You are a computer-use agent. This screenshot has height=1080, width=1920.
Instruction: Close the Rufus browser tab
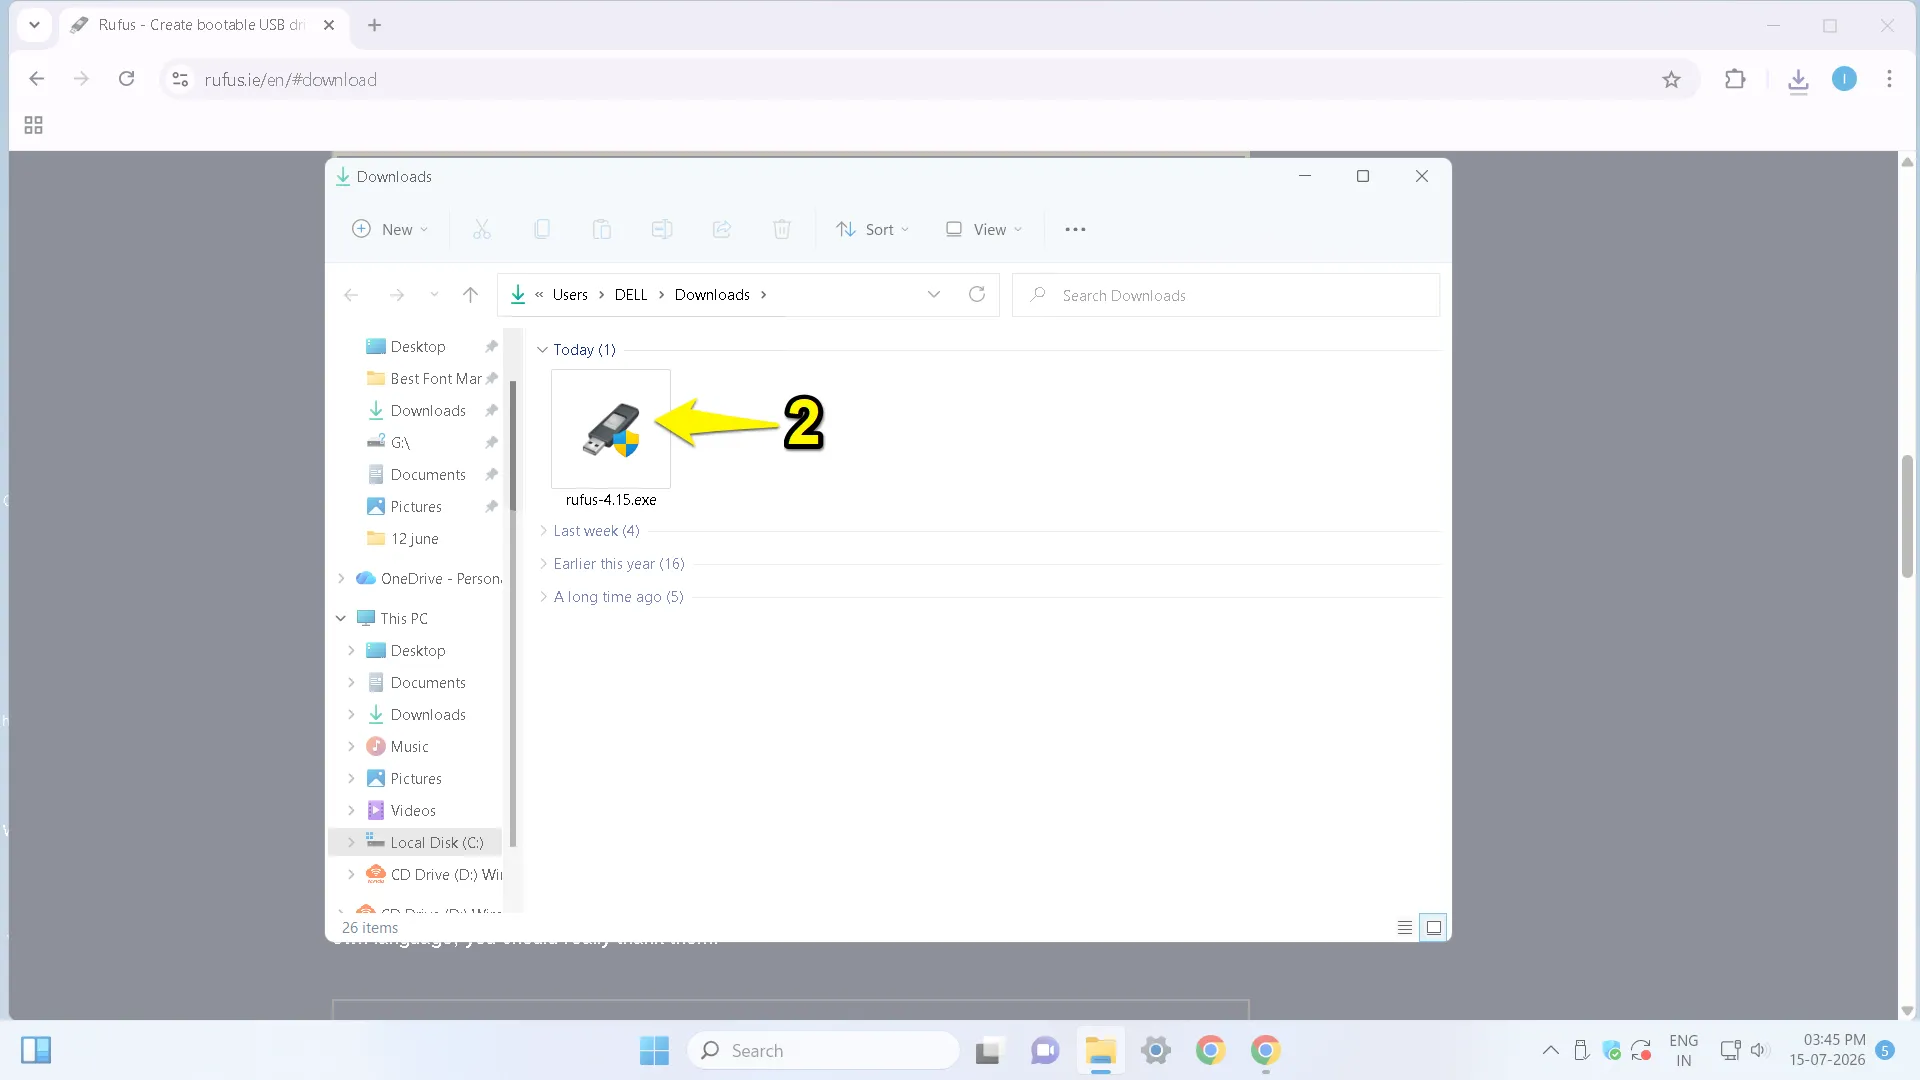pyautogui.click(x=329, y=25)
